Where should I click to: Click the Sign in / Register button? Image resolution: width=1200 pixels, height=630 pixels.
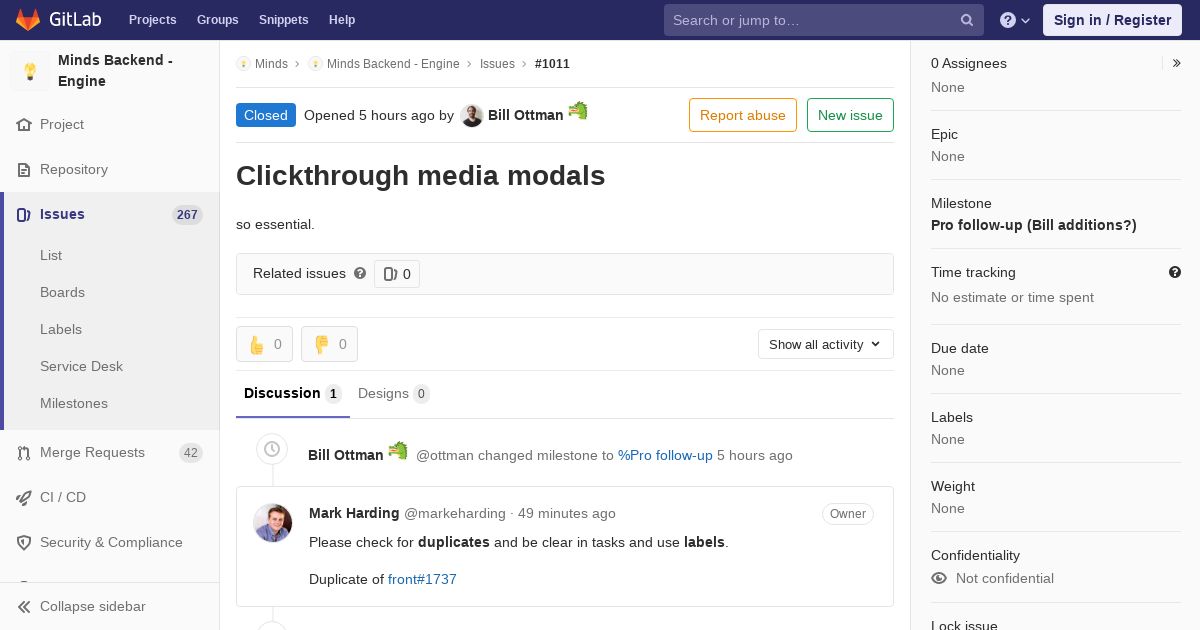click(1112, 20)
